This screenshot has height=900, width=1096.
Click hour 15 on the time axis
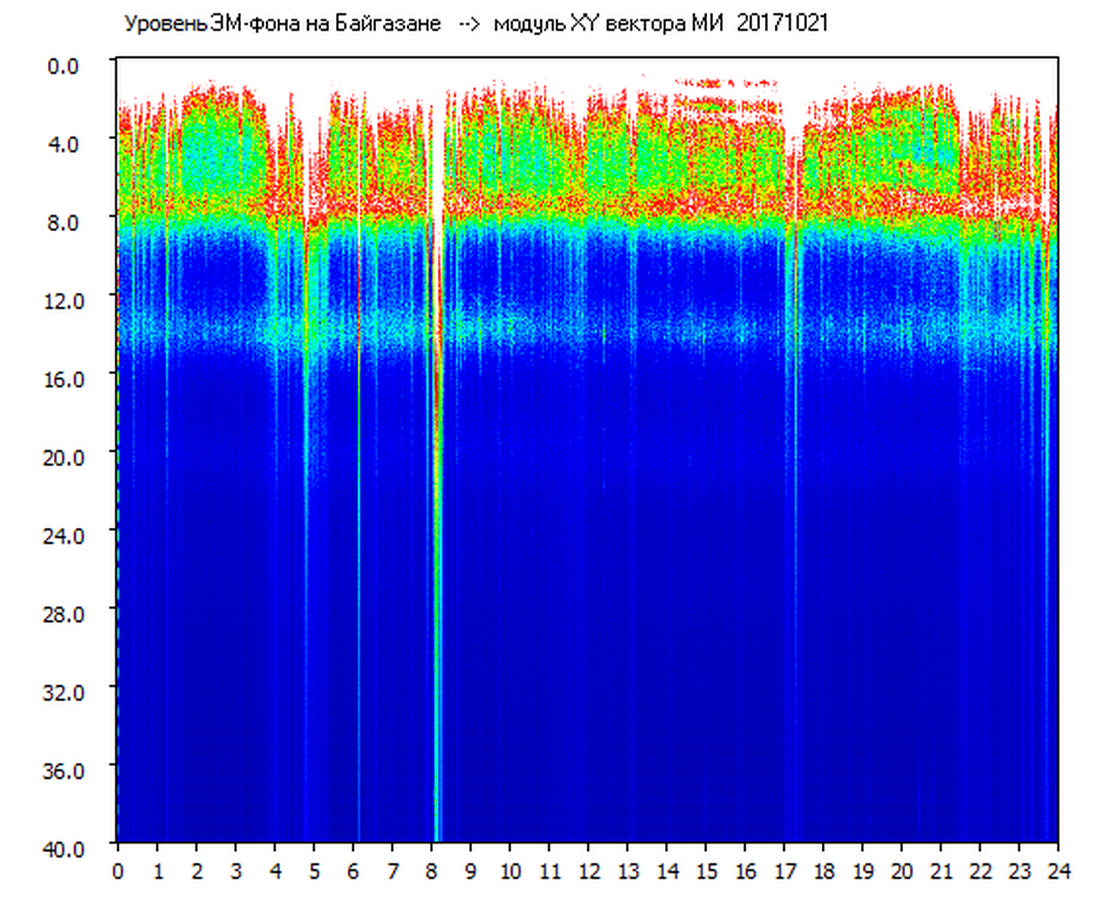pyautogui.click(x=707, y=870)
